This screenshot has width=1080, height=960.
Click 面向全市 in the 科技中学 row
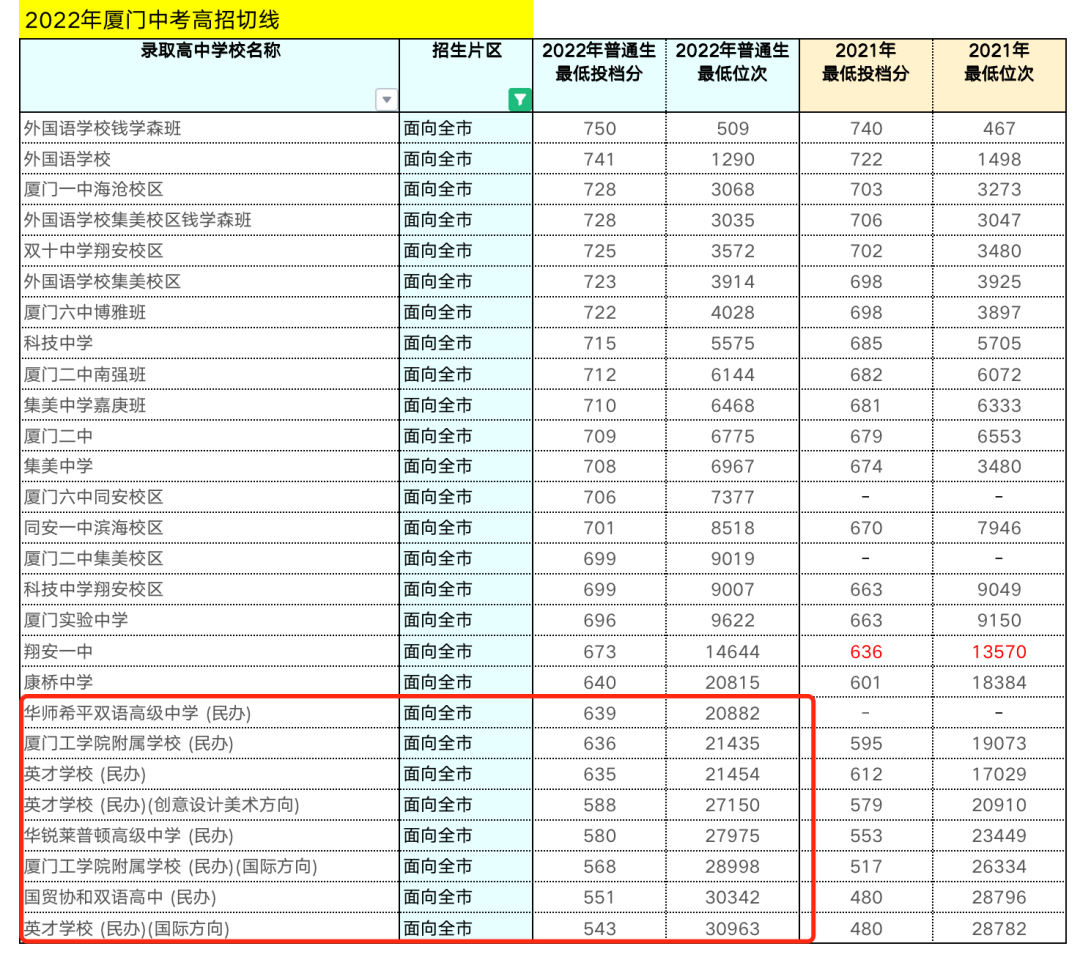(438, 343)
